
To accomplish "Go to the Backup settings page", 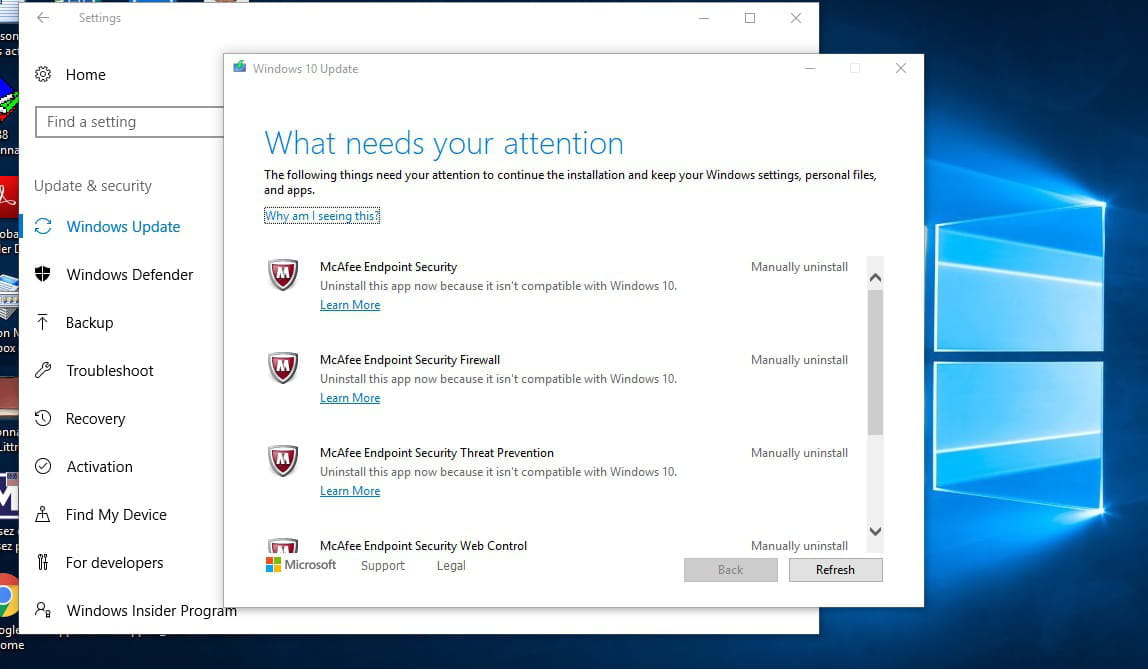I will tap(89, 323).
